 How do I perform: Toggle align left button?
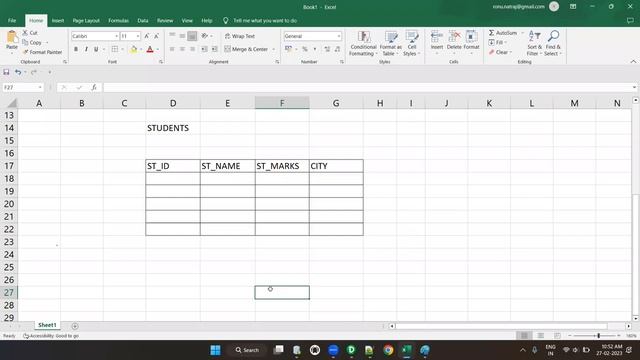(172, 49)
